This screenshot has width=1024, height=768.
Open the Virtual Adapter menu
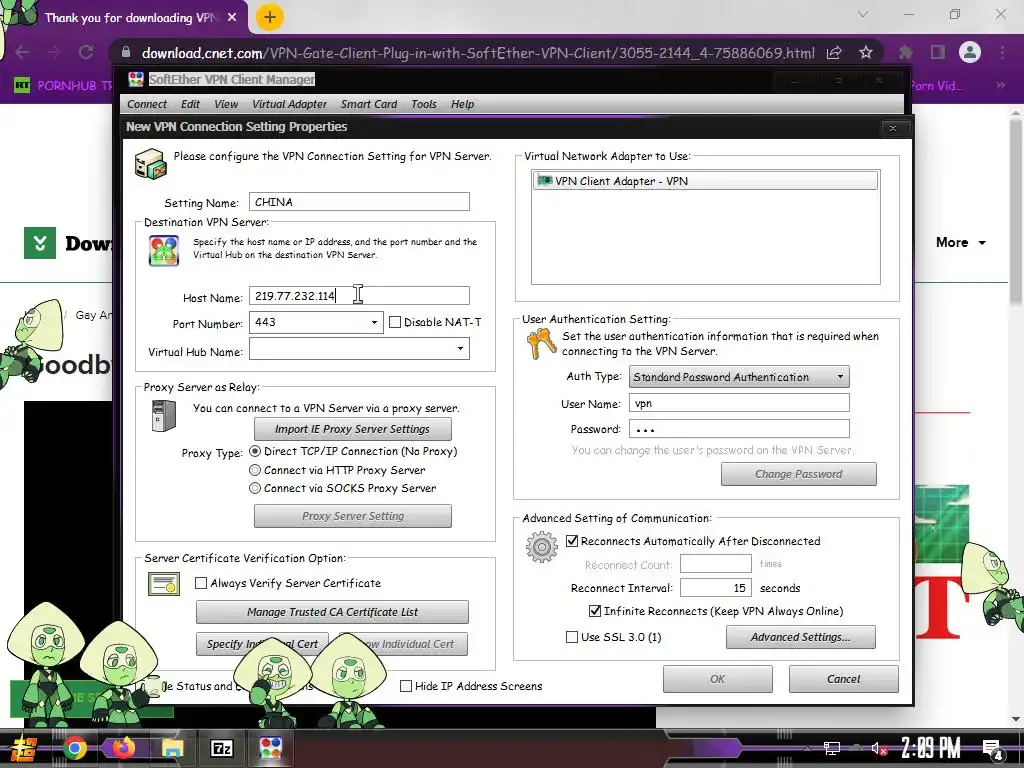[x=289, y=104]
